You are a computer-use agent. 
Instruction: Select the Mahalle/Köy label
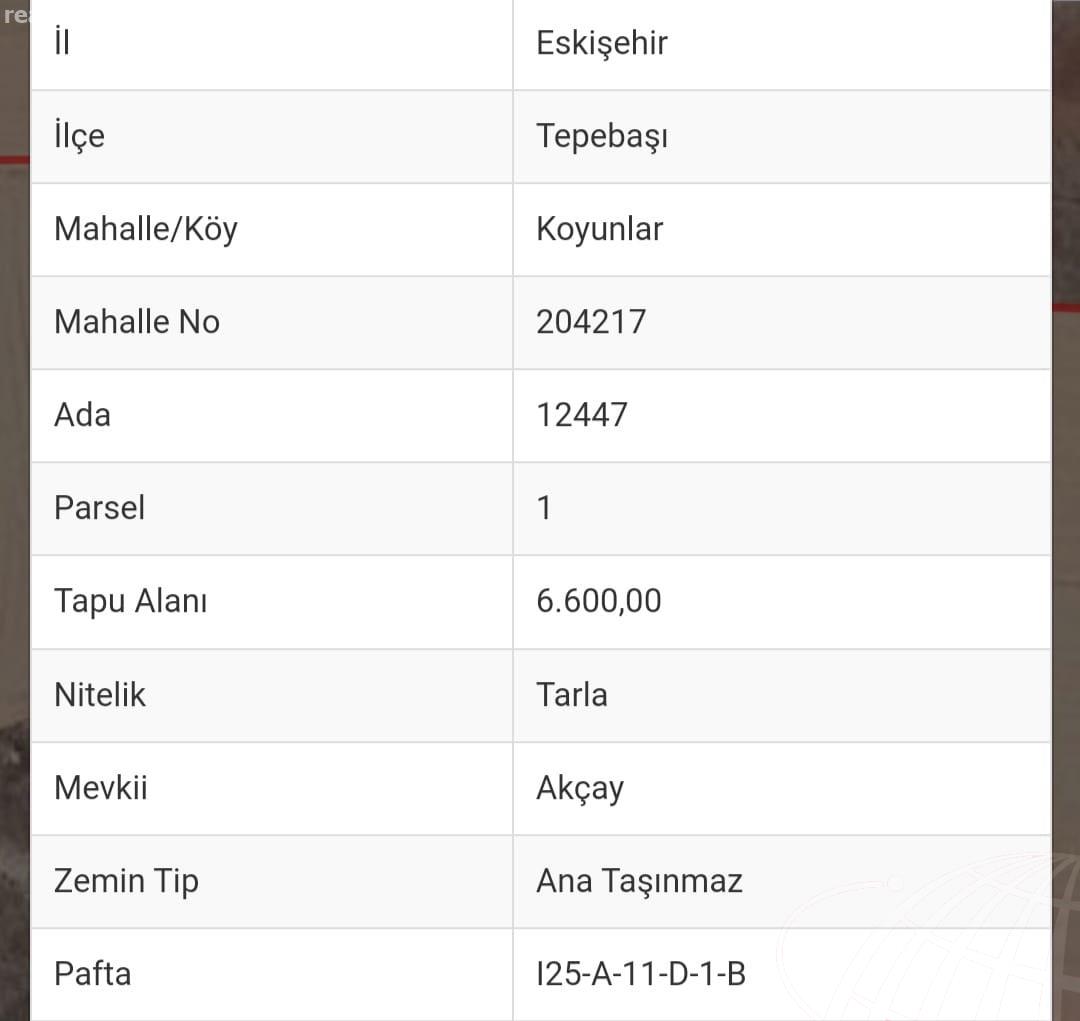tap(146, 229)
